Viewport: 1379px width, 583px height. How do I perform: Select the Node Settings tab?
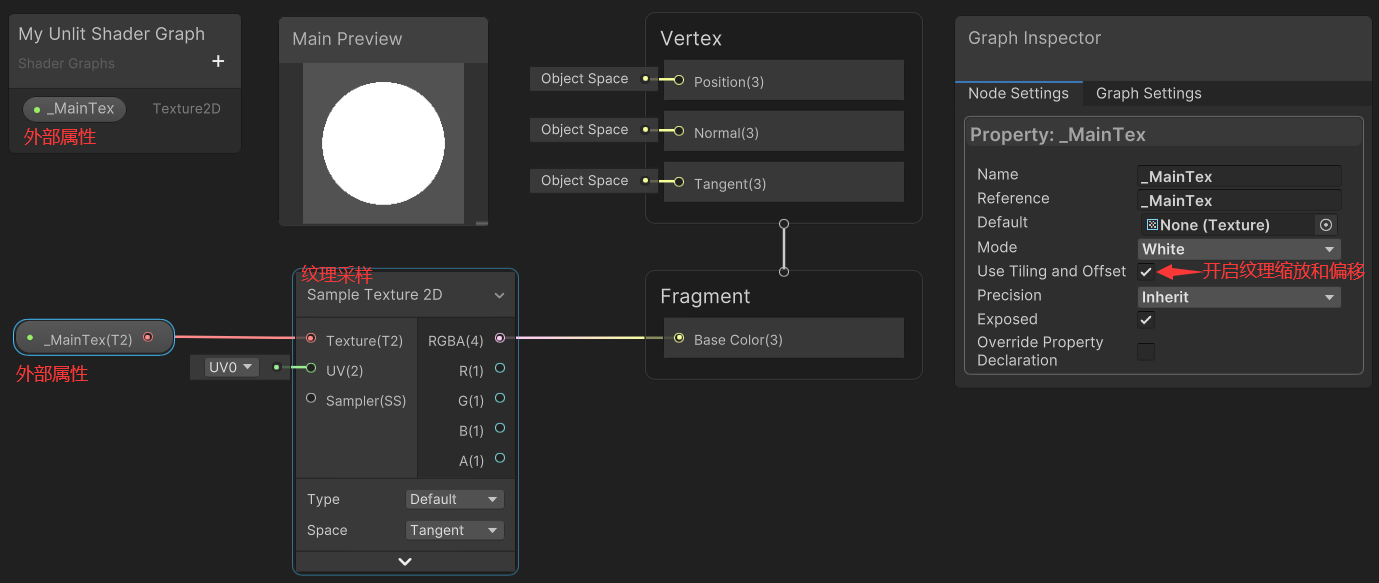coord(1019,93)
